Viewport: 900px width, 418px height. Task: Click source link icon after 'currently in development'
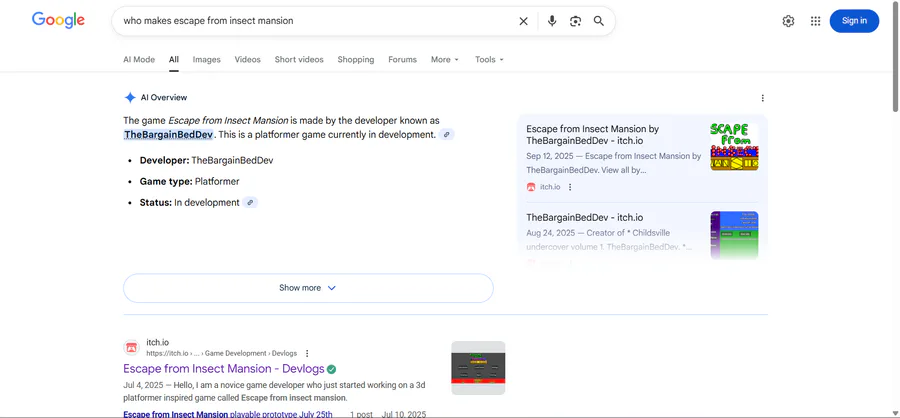pos(447,134)
